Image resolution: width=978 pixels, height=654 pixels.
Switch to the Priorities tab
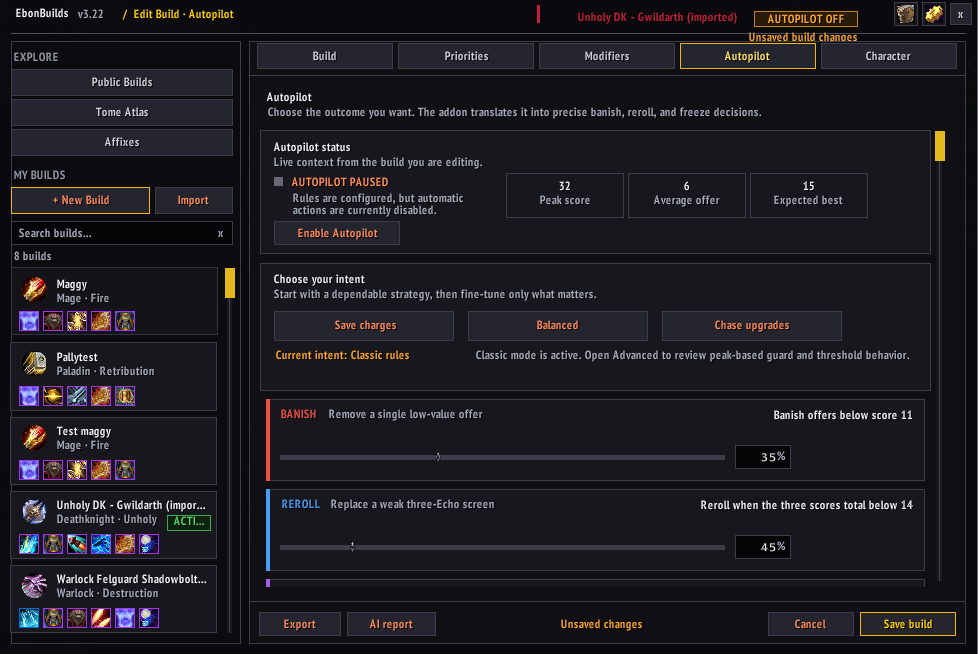(x=466, y=56)
